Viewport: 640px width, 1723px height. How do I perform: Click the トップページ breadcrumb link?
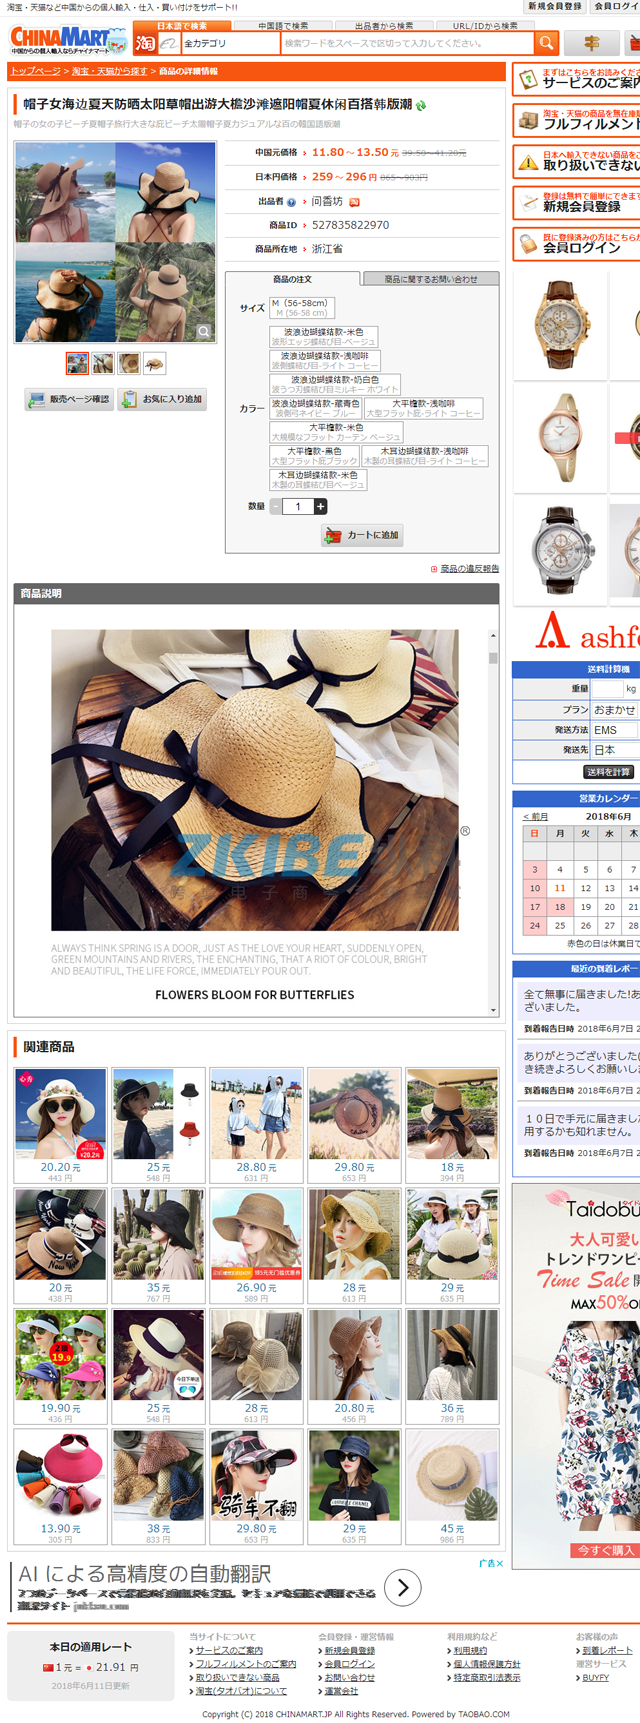(x=35, y=71)
